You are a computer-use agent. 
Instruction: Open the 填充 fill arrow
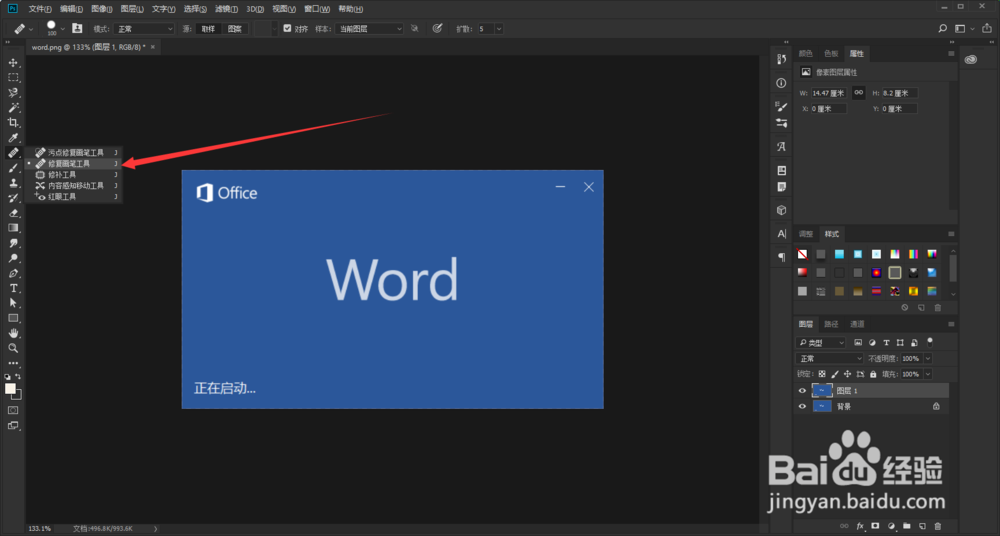[x=928, y=374]
